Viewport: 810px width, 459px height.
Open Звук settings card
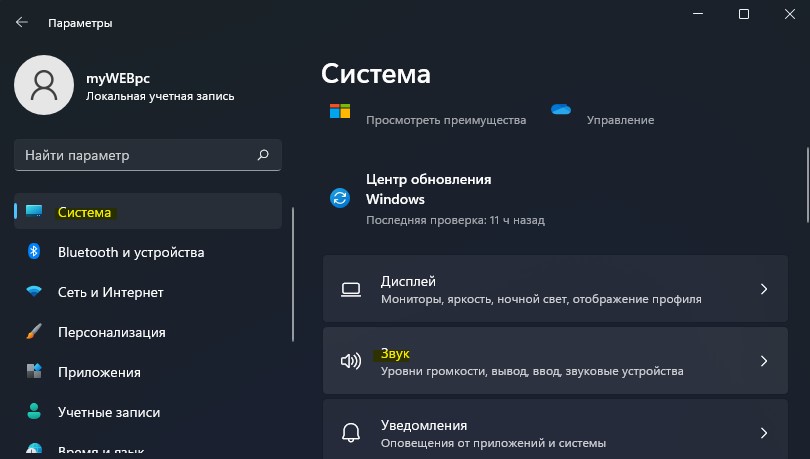point(555,360)
